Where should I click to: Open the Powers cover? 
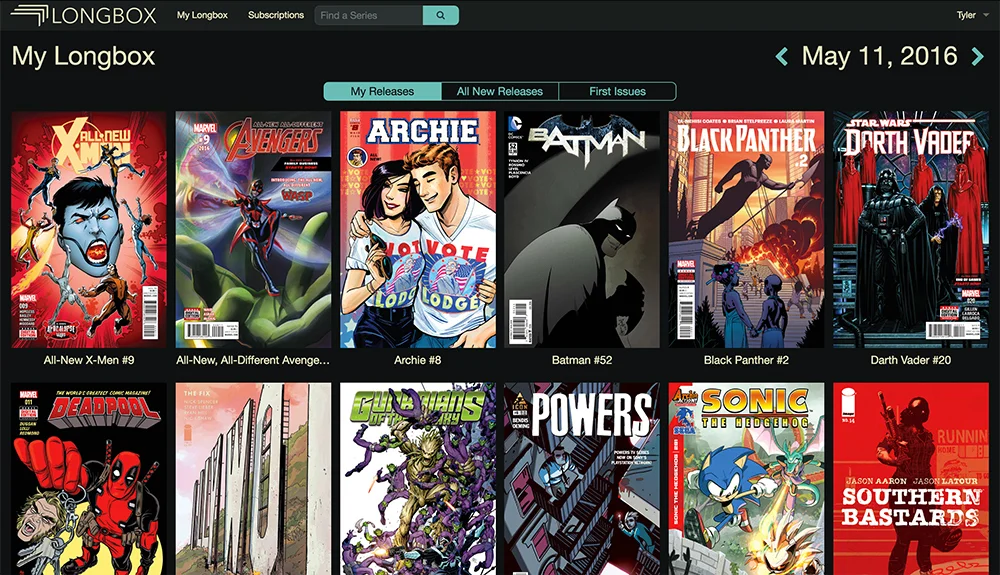(x=582, y=479)
